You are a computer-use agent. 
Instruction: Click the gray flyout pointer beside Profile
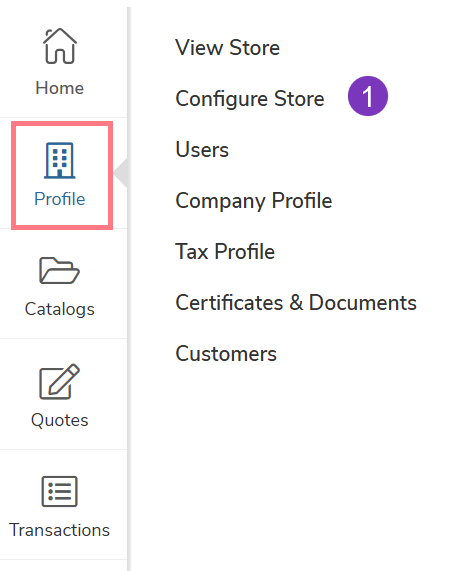coord(121,173)
